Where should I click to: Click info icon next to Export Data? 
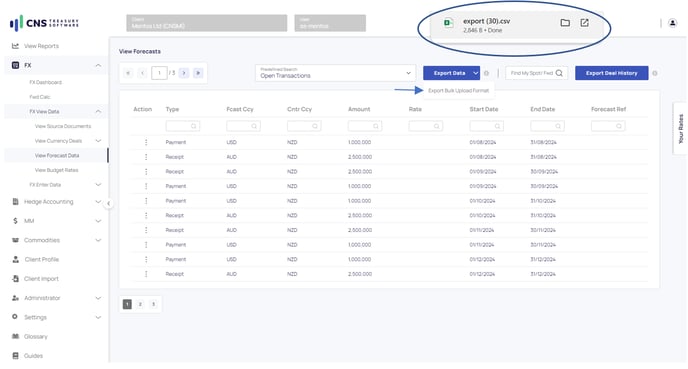click(x=486, y=74)
